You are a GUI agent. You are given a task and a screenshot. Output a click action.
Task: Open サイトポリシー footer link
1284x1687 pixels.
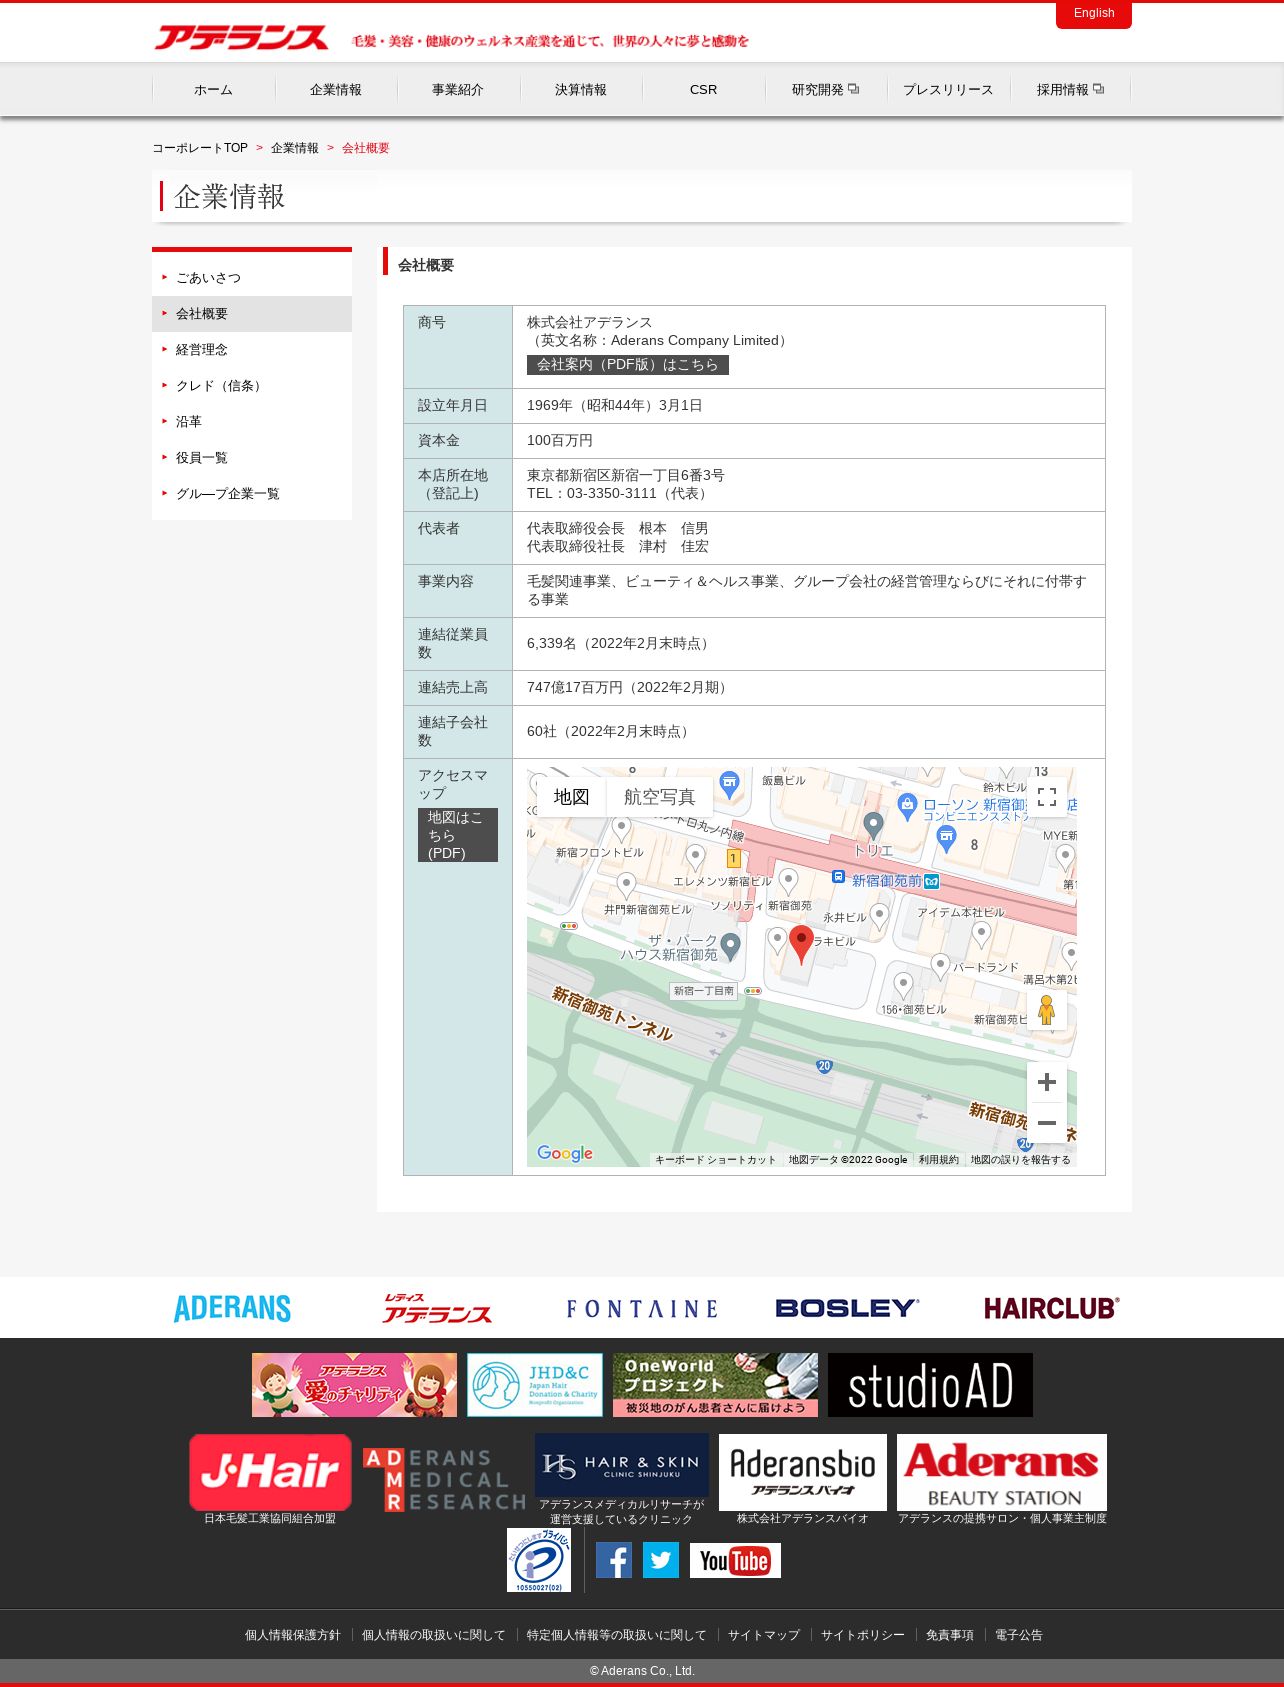(863, 1635)
